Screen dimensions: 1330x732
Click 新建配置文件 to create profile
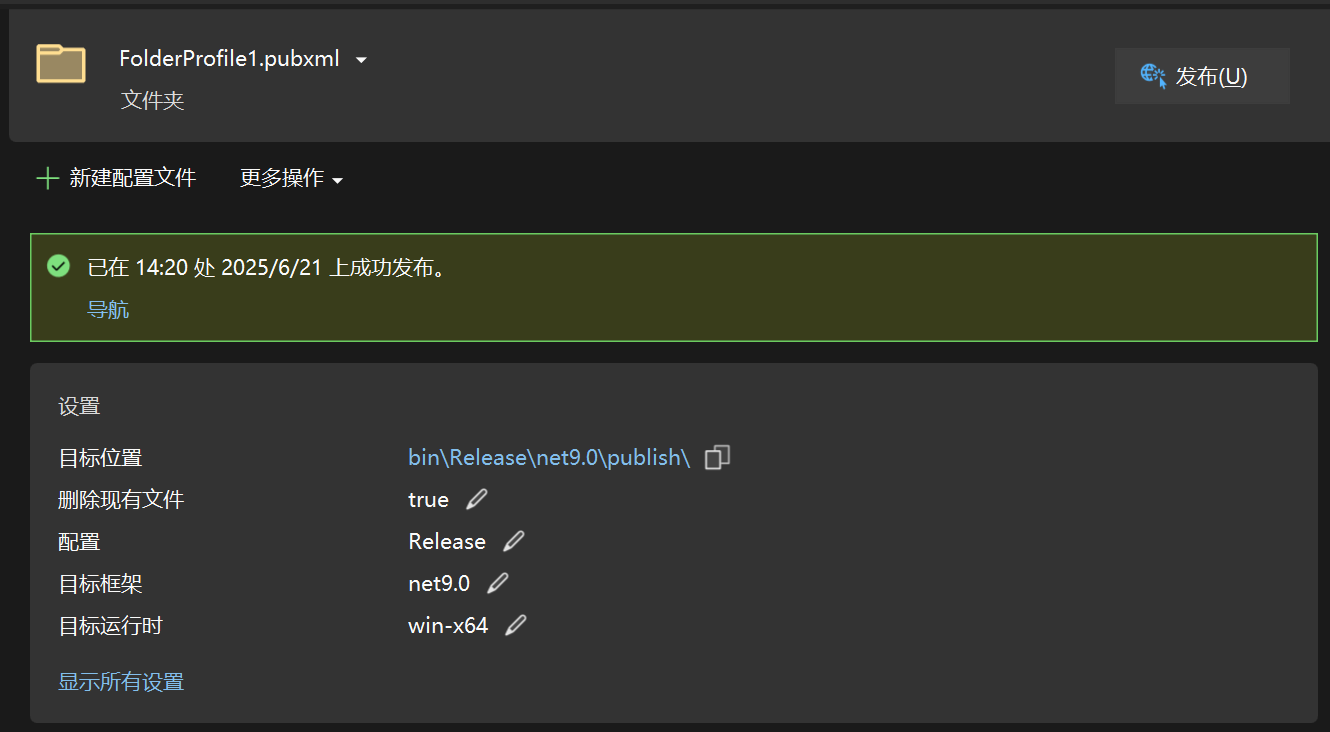tap(132, 178)
